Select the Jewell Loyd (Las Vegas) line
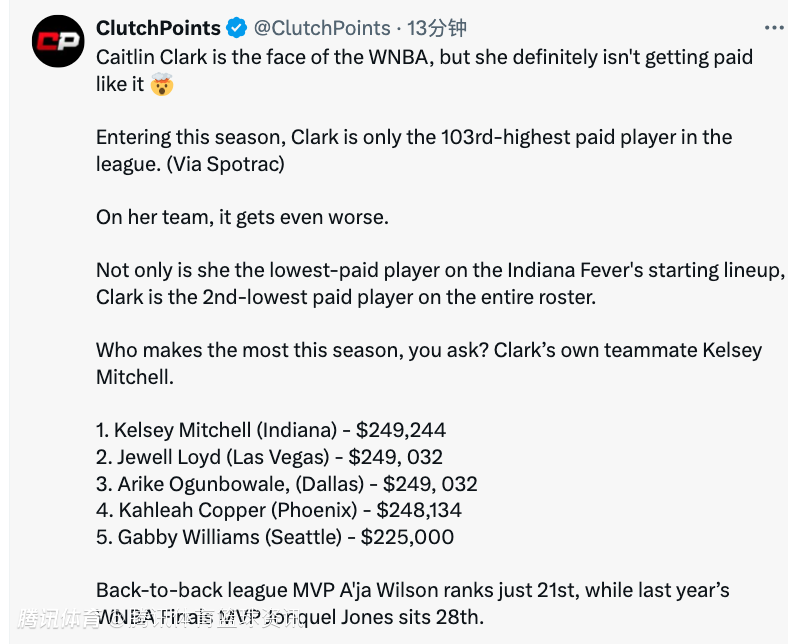The width and height of the screenshot is (788, 644). click(x=269, y=457)
